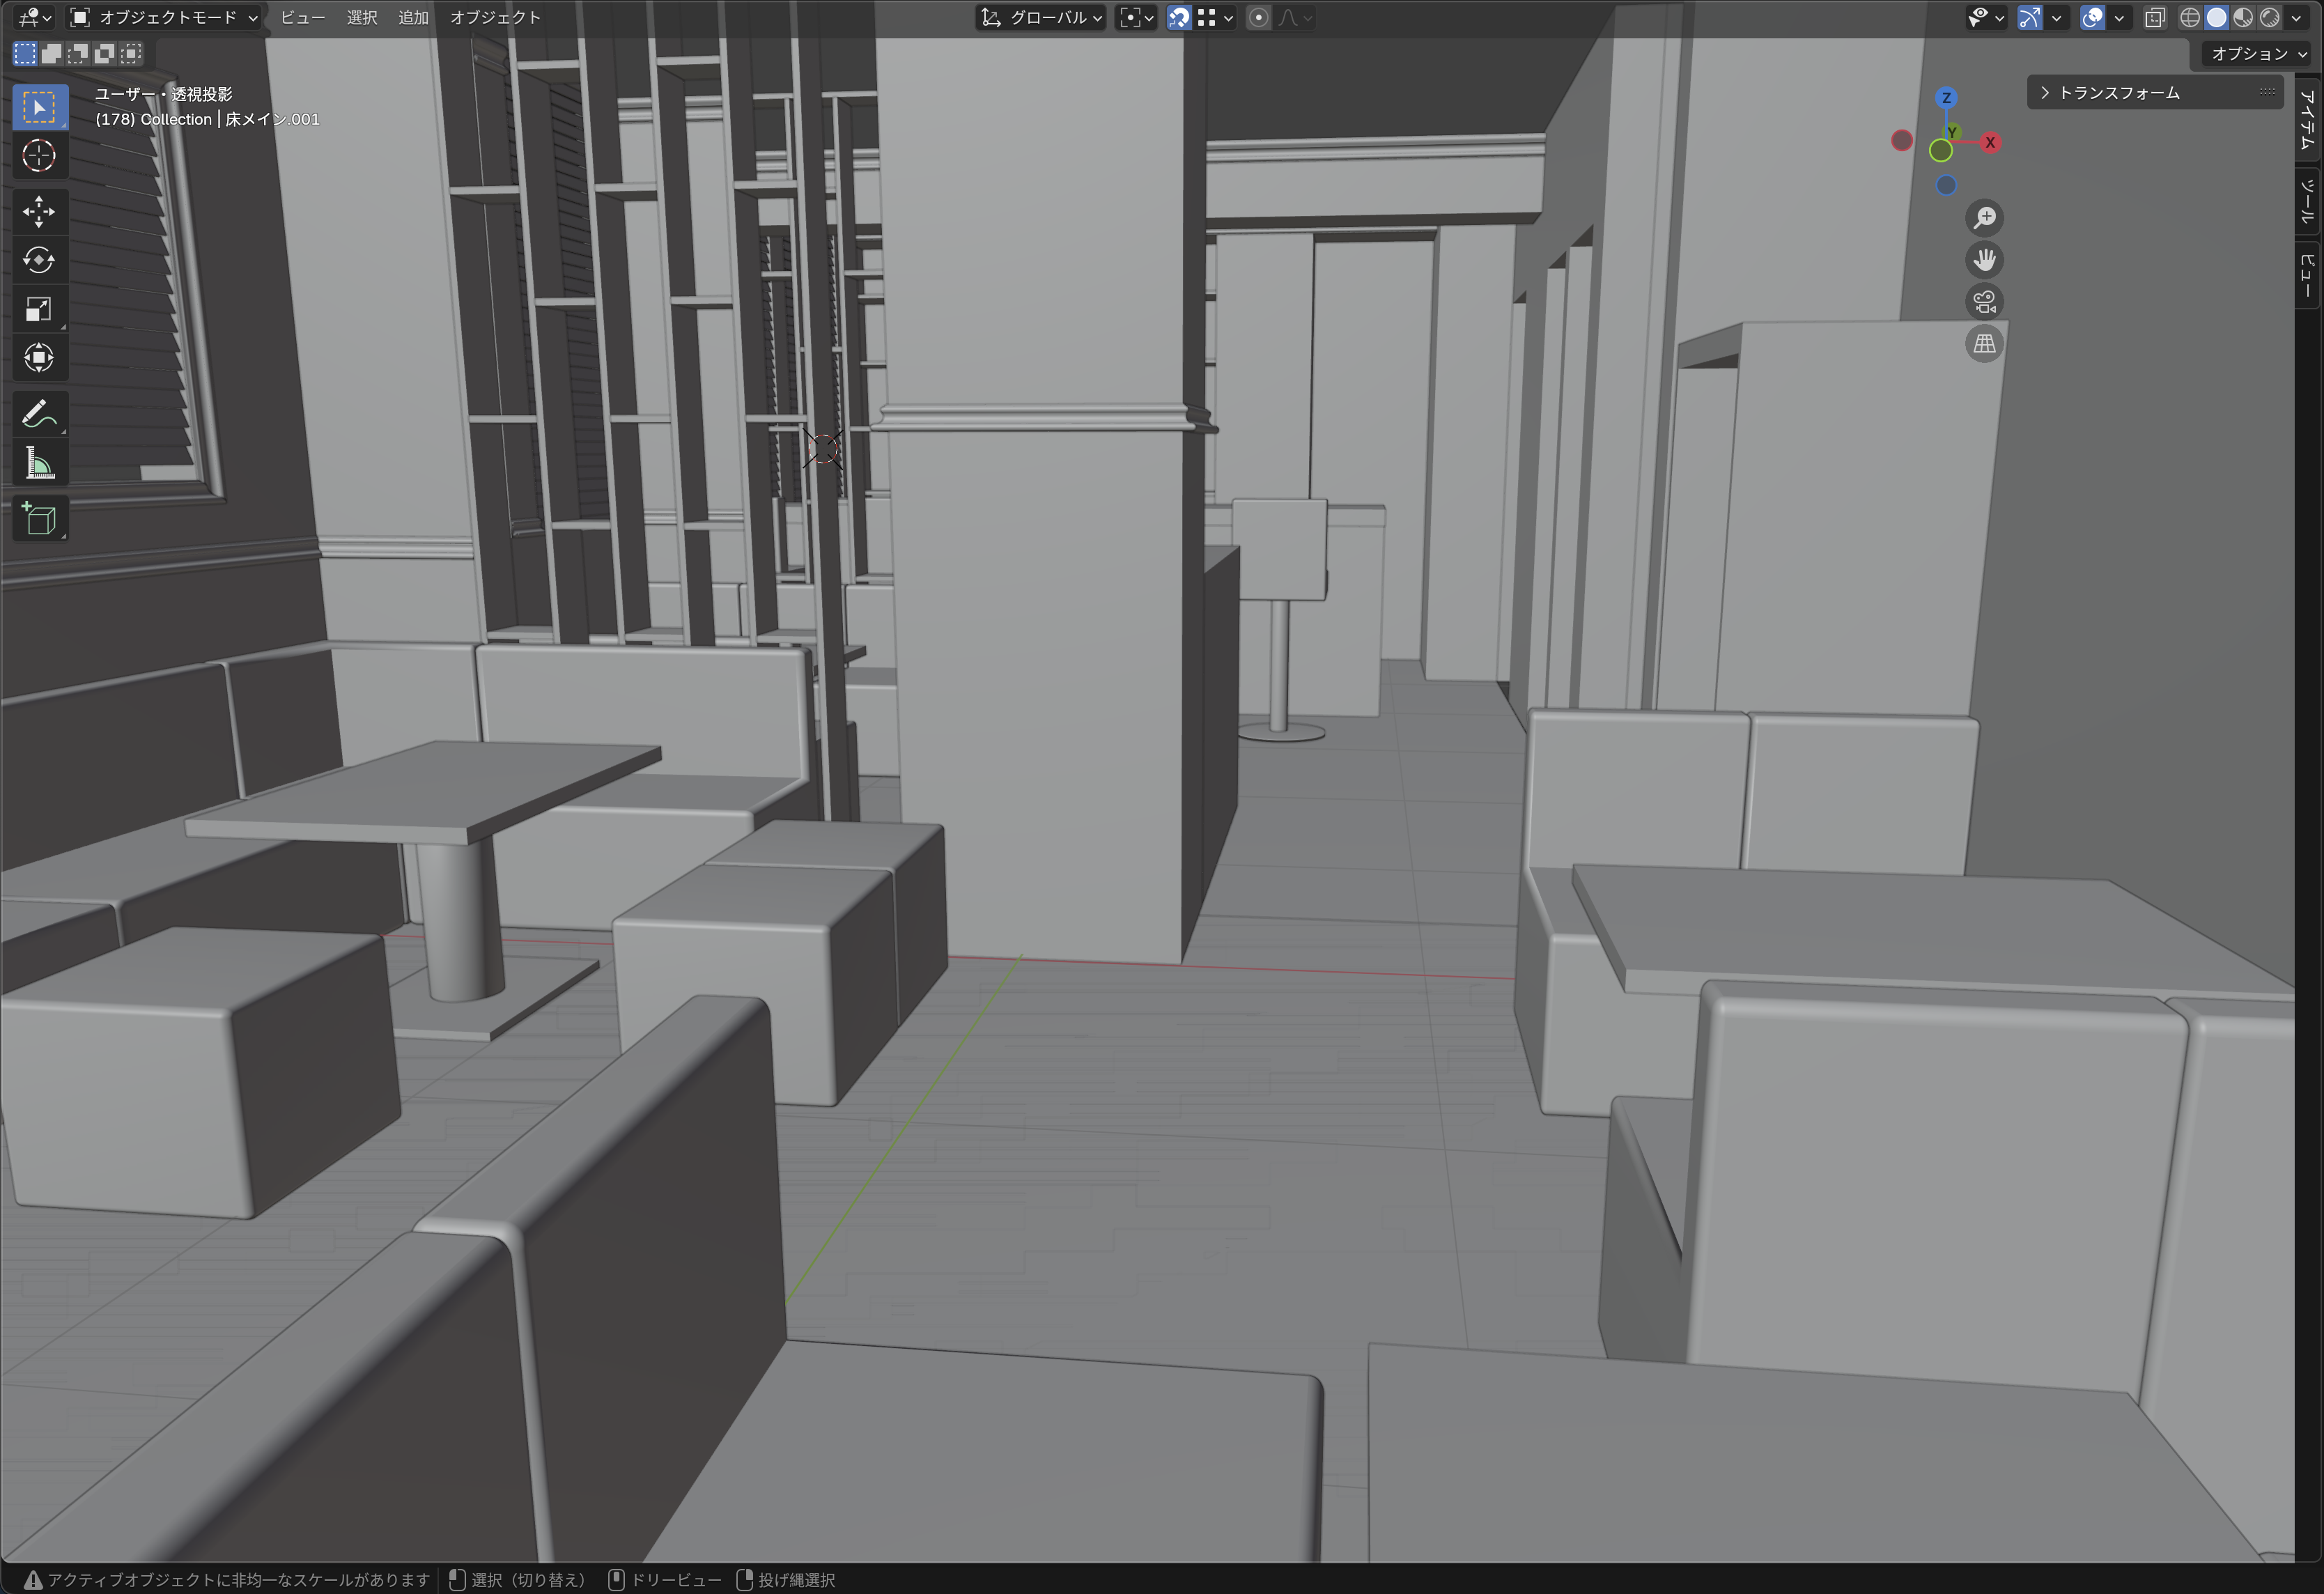
Task: Open グローバル transform orientation dropdown
Action: click(1041, 18)
